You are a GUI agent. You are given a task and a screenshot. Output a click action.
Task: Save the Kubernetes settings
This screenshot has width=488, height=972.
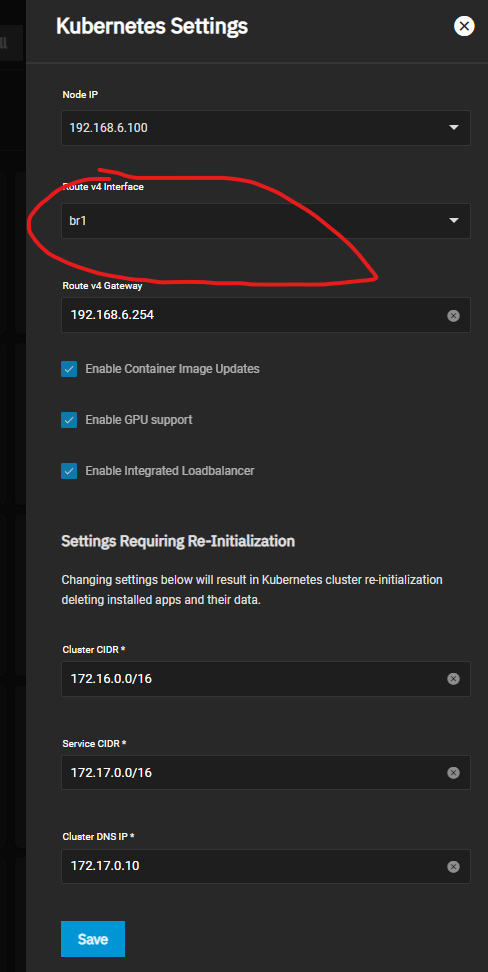coord(93,939)
